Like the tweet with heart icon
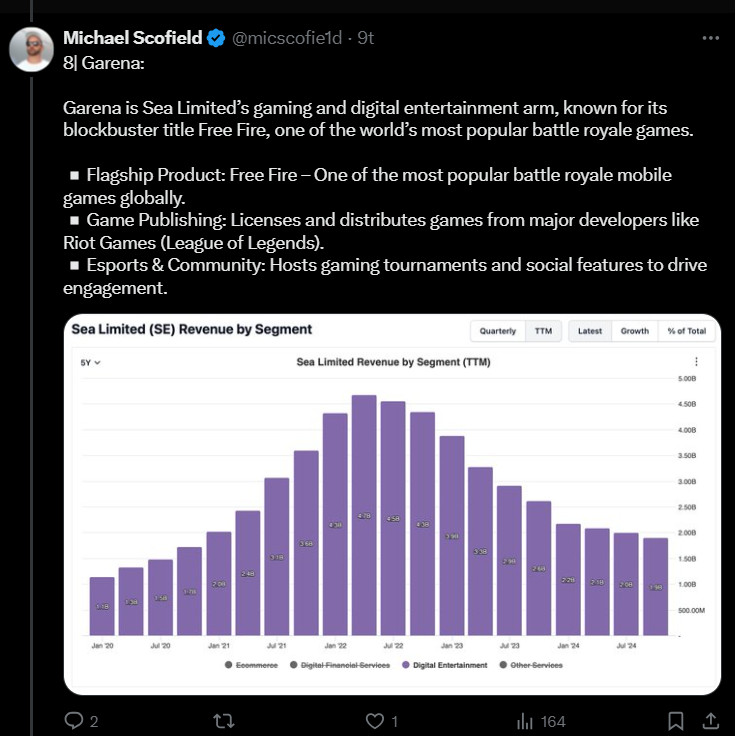Viewport: 735px width, 736px height. [x=374, y=720]
